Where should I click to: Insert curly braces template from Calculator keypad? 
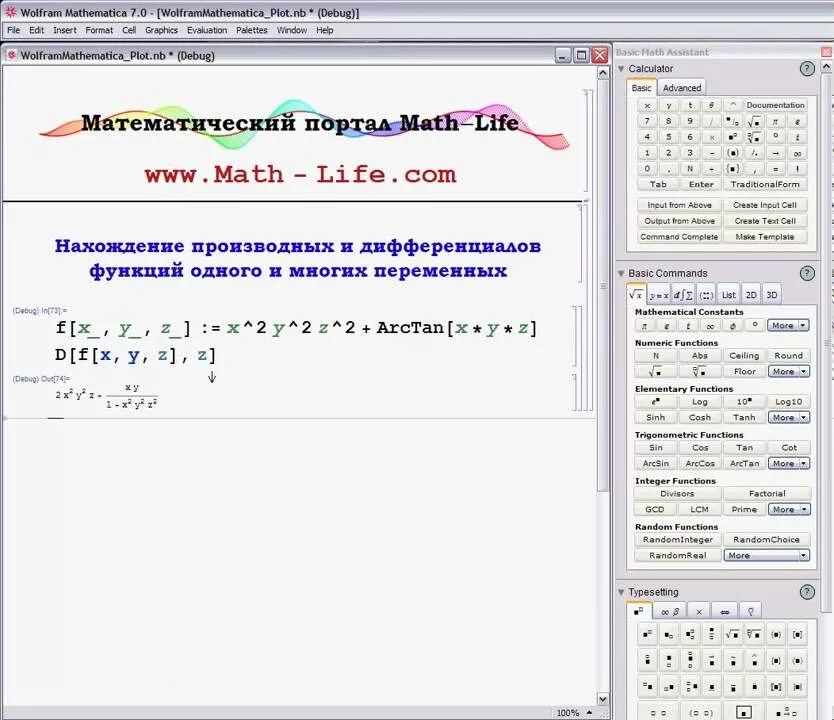(x=732, y=169)
